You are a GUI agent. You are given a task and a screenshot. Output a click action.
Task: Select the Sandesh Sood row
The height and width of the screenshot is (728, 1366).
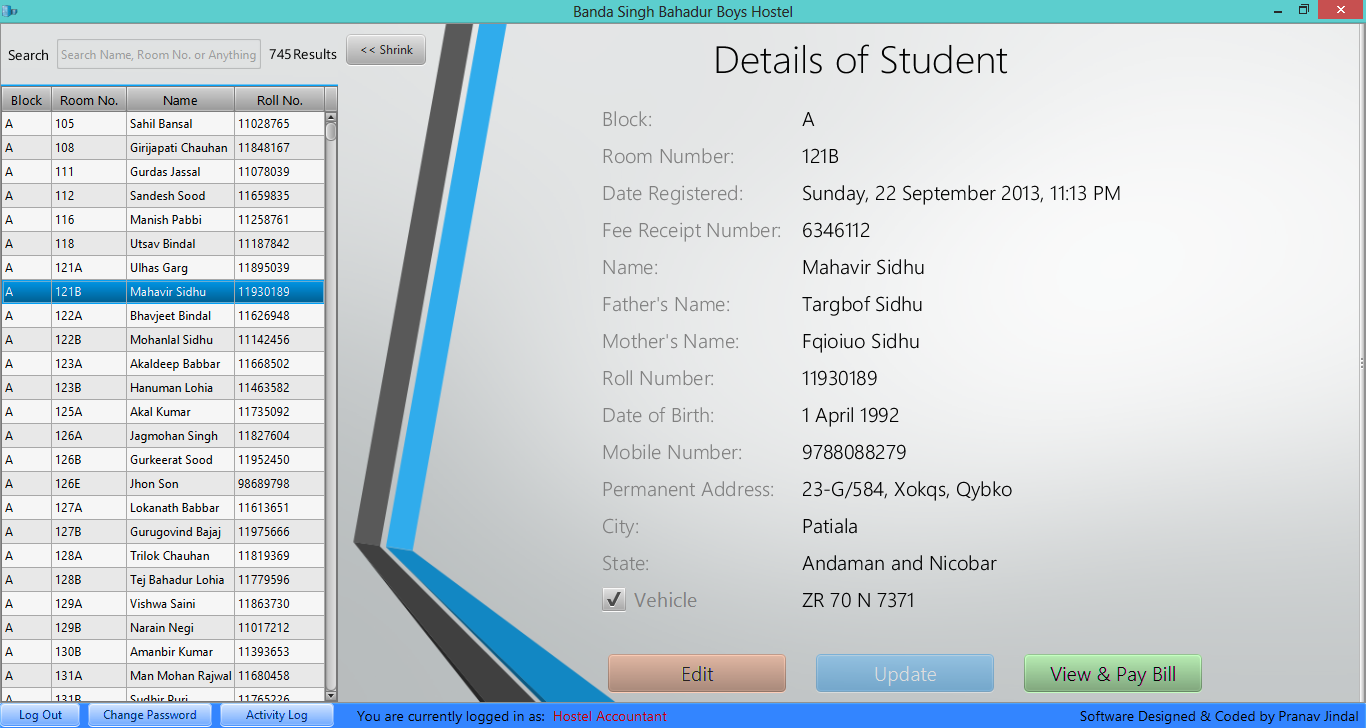(163, 196)
